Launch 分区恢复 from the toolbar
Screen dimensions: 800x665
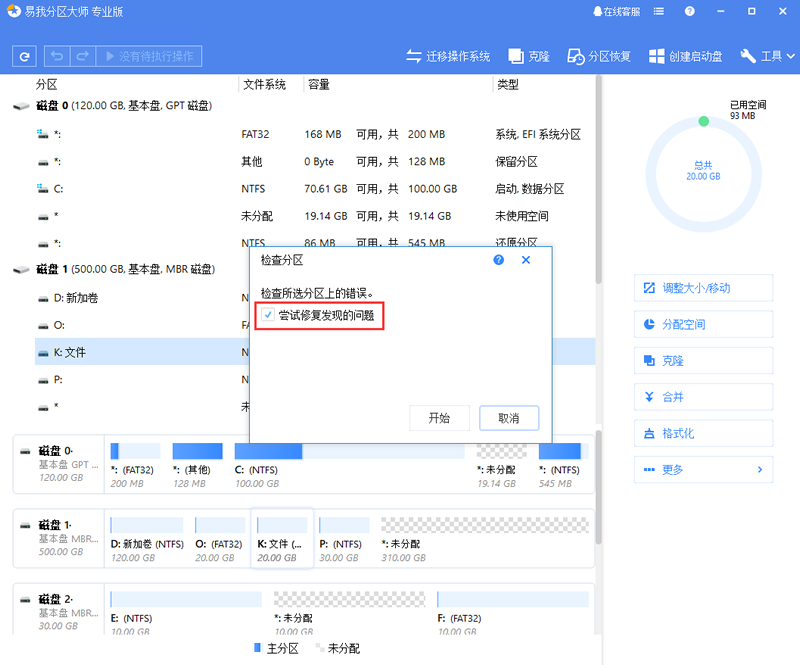(597, 57)
